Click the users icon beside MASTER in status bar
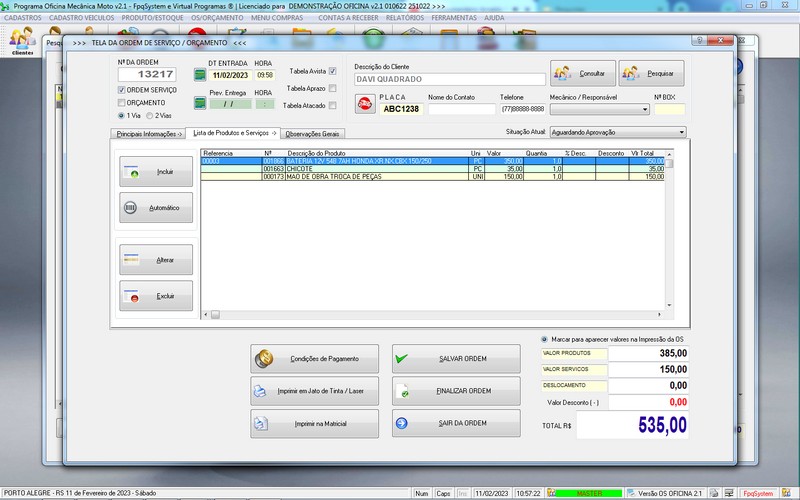The width and height of the screenshot is (800, 500). point(551,493)
